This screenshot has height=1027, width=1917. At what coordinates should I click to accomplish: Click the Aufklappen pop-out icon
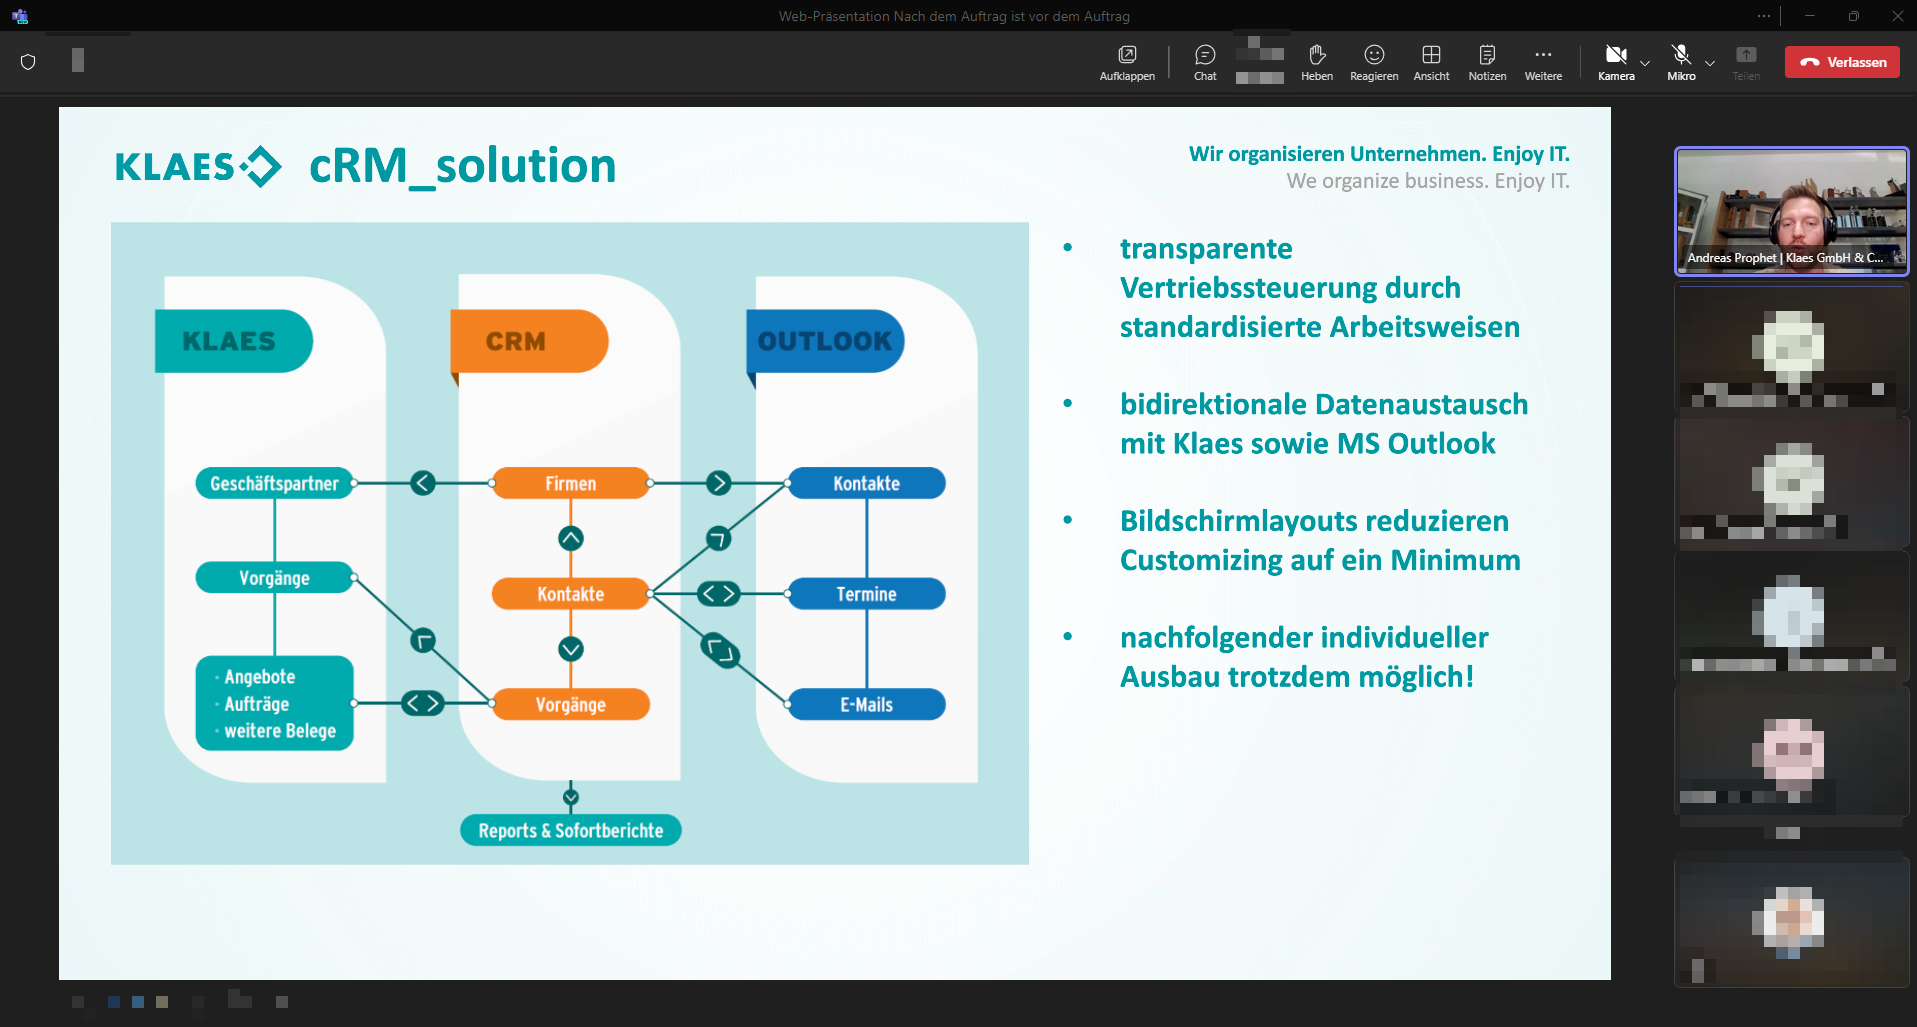tap(1127, 62)
